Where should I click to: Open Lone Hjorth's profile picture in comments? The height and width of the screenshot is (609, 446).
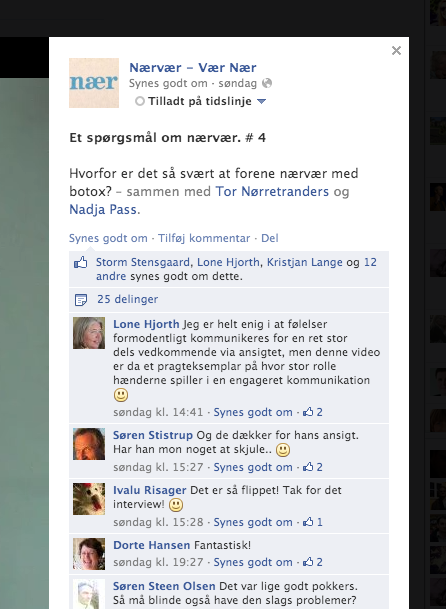[89, 333]
